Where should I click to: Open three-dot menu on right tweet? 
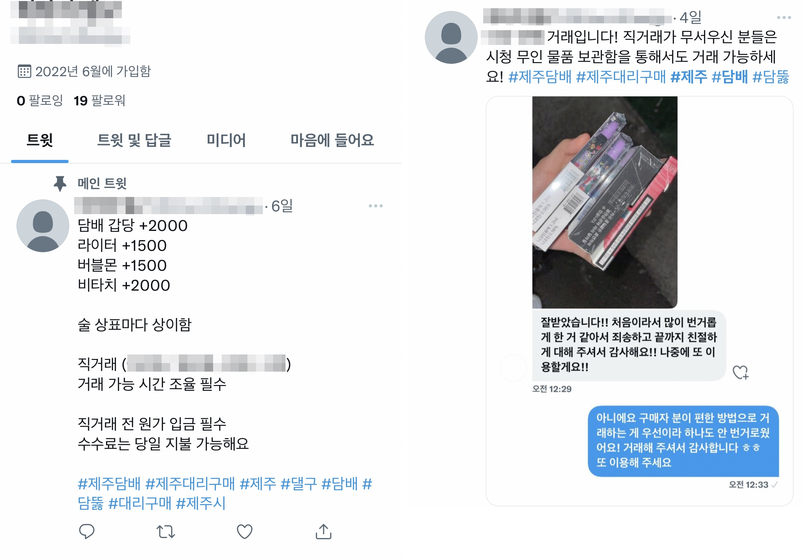click(784, 17)
